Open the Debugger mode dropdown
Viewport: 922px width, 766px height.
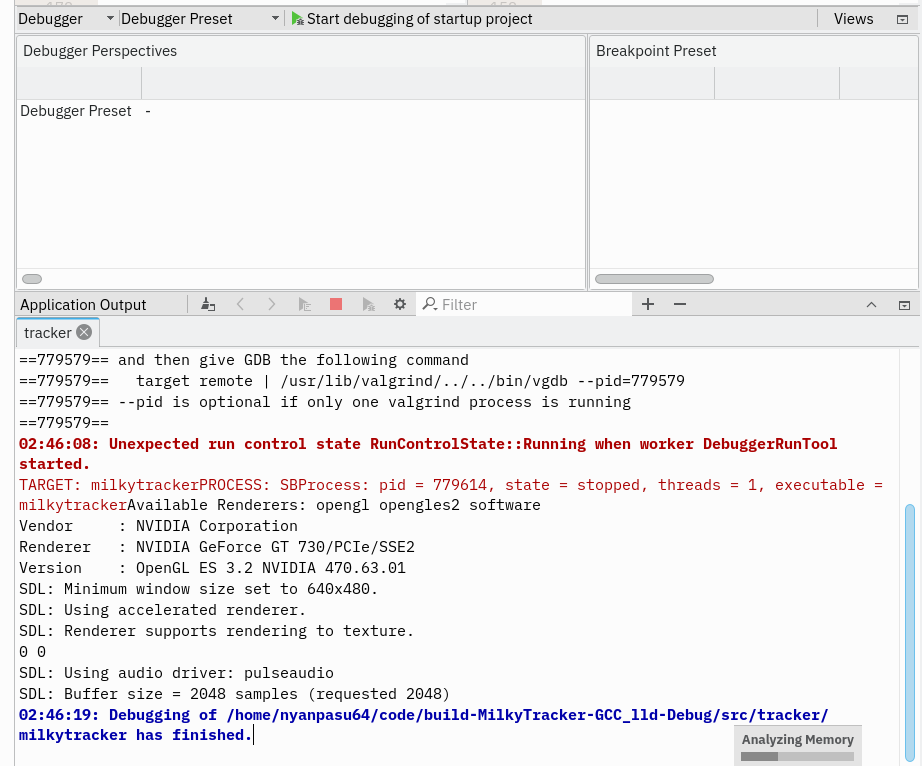65,18
